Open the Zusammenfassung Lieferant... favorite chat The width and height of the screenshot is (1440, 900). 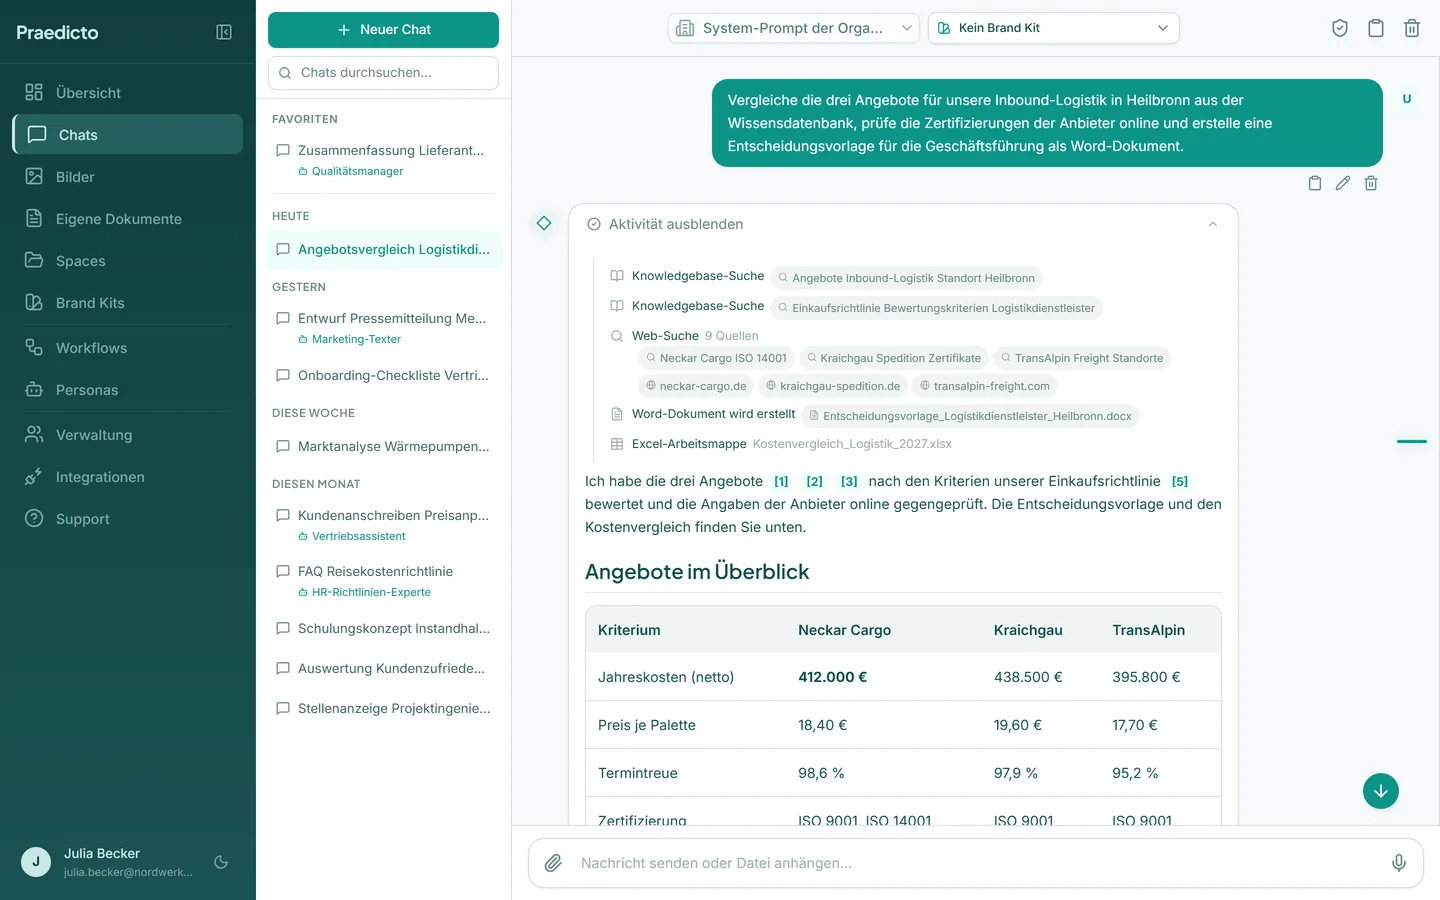pos(384,160)
